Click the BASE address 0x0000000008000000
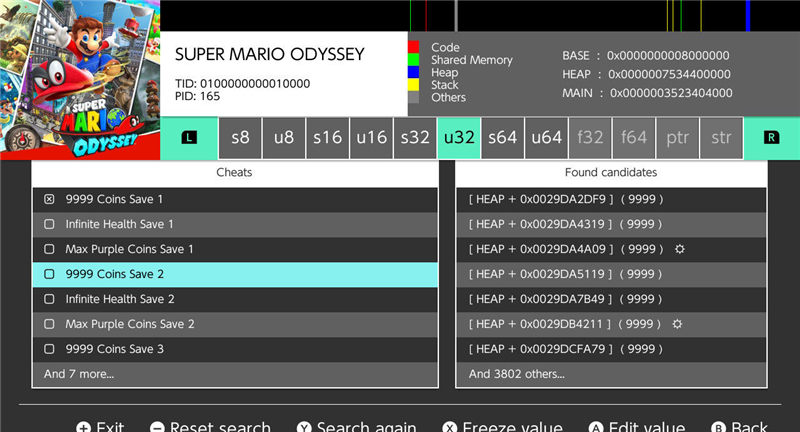The width and height of the screenshot is (800, 432). click(x=668, y=56)
